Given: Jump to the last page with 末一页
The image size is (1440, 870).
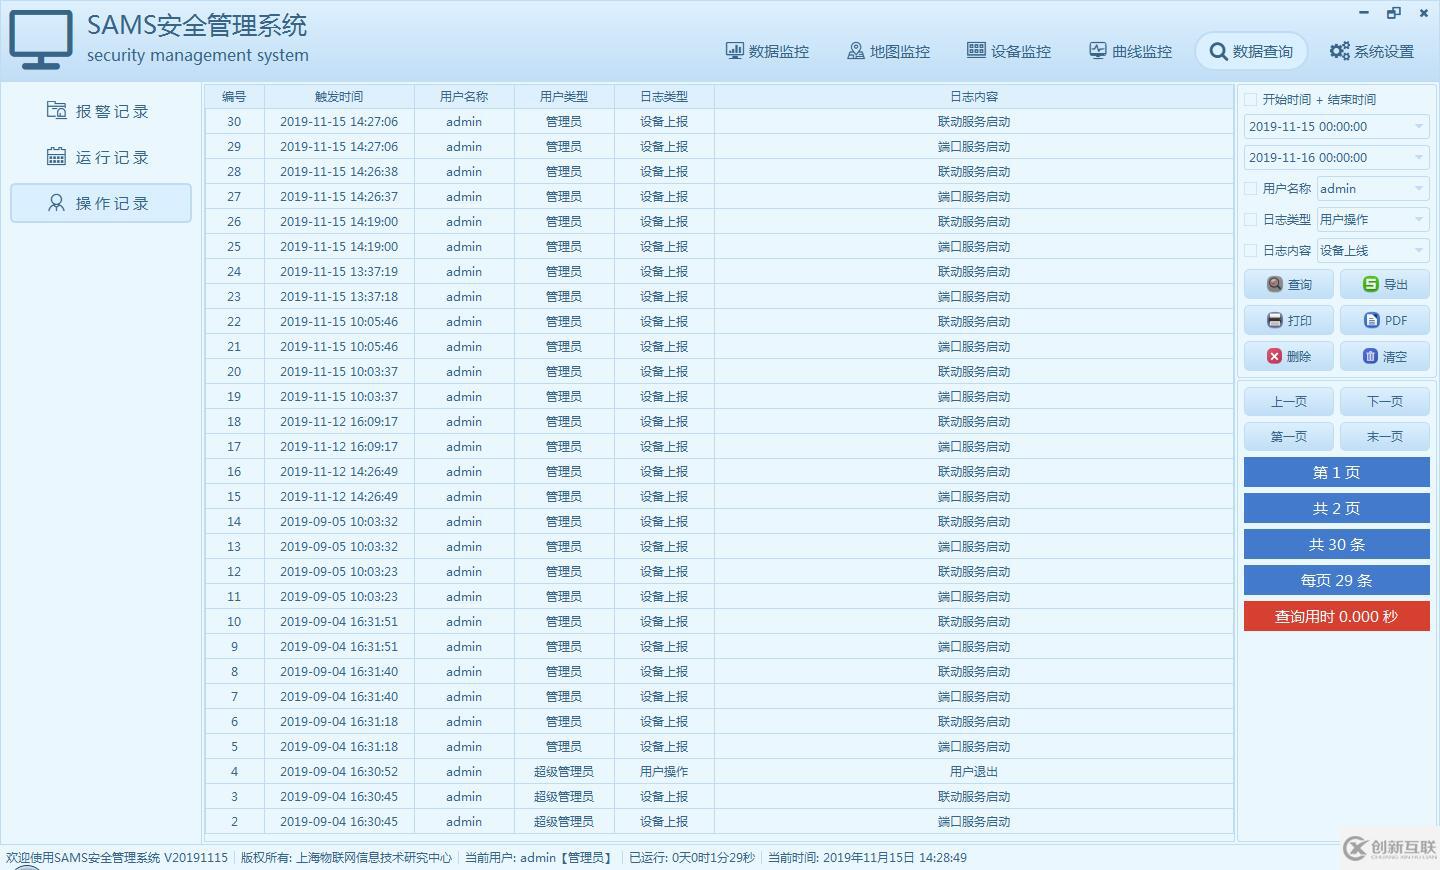Looking at the screenshot, I should [x=1385, y=436].
